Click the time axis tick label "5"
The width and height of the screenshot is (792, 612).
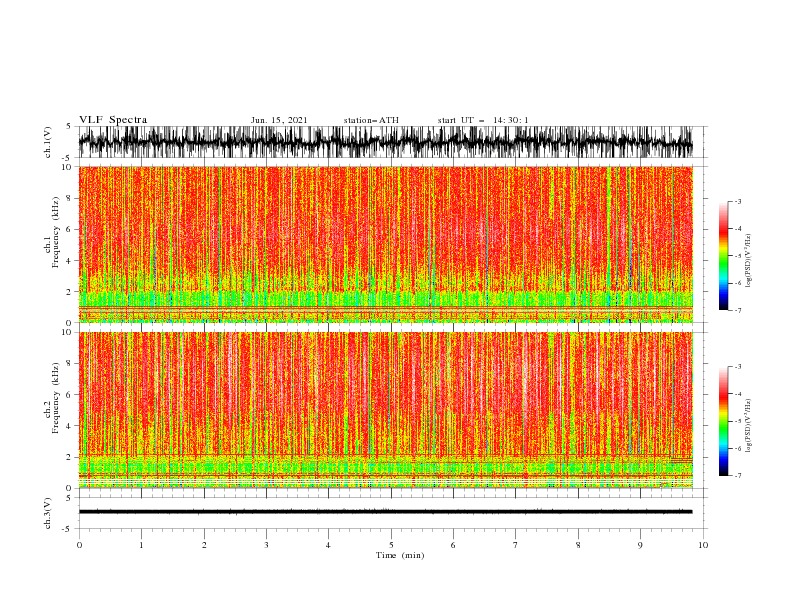tap(391, 545)
